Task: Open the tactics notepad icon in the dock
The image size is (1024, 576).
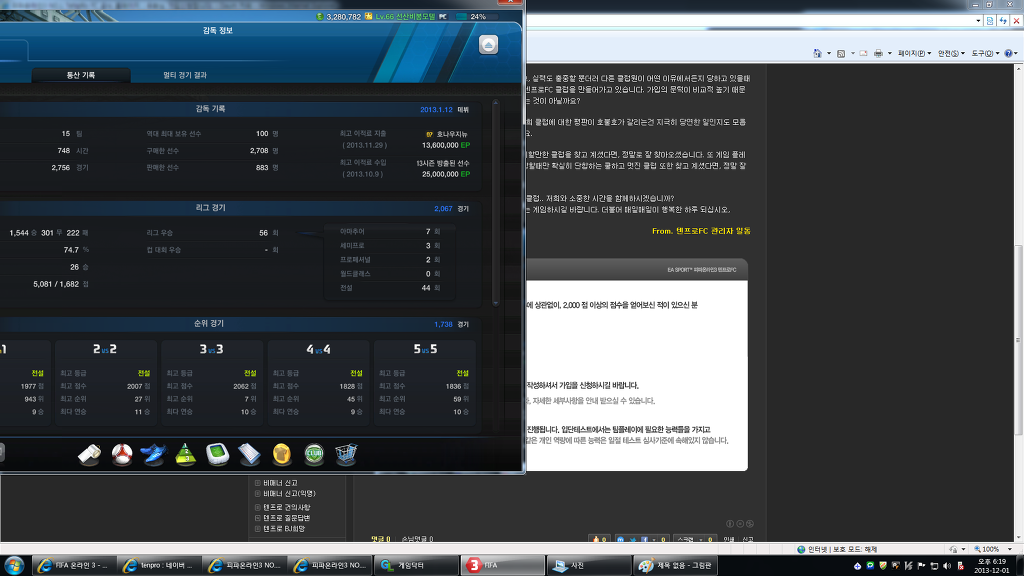Action: pos(249,454)
